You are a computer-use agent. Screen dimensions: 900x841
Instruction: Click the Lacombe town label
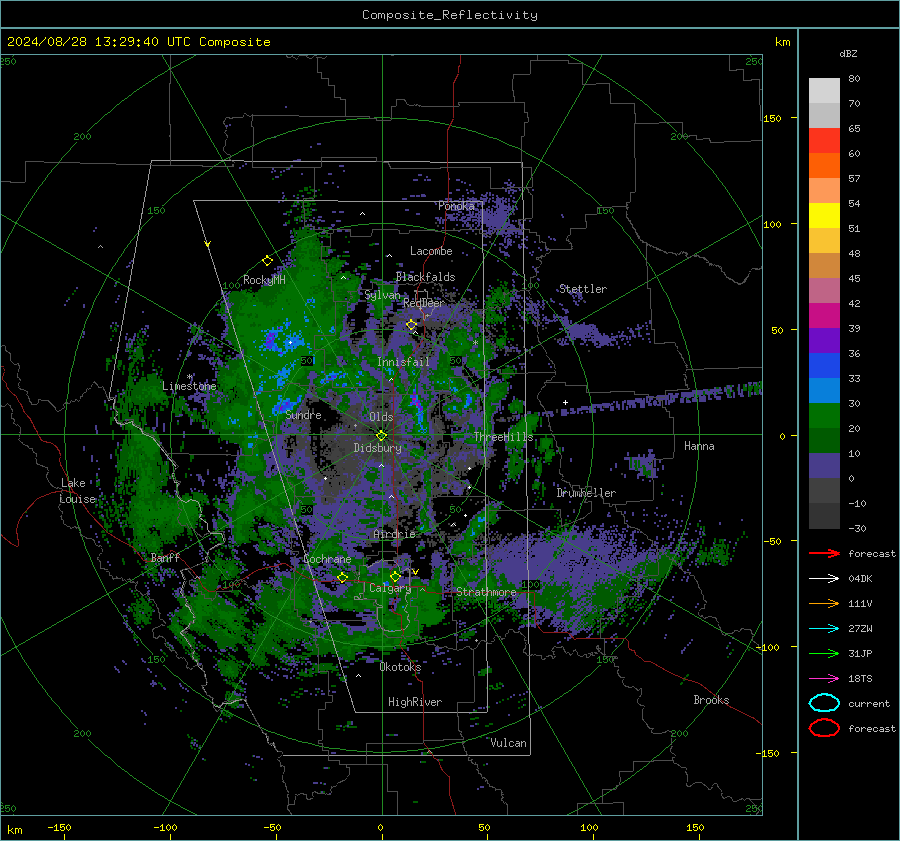tap(431, 251)
